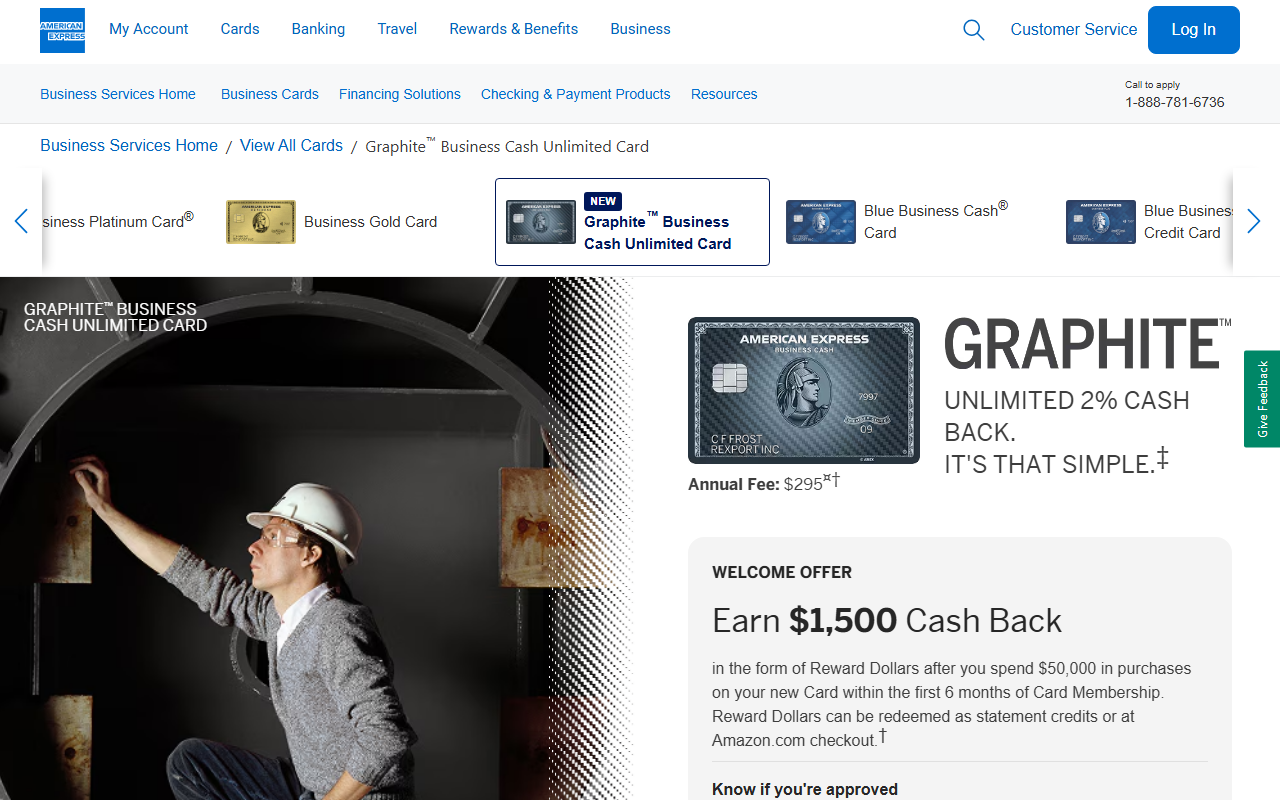Open the Business menu
Image resolution: width=1280 pixels, height=800 pixels.
[640, 29]
